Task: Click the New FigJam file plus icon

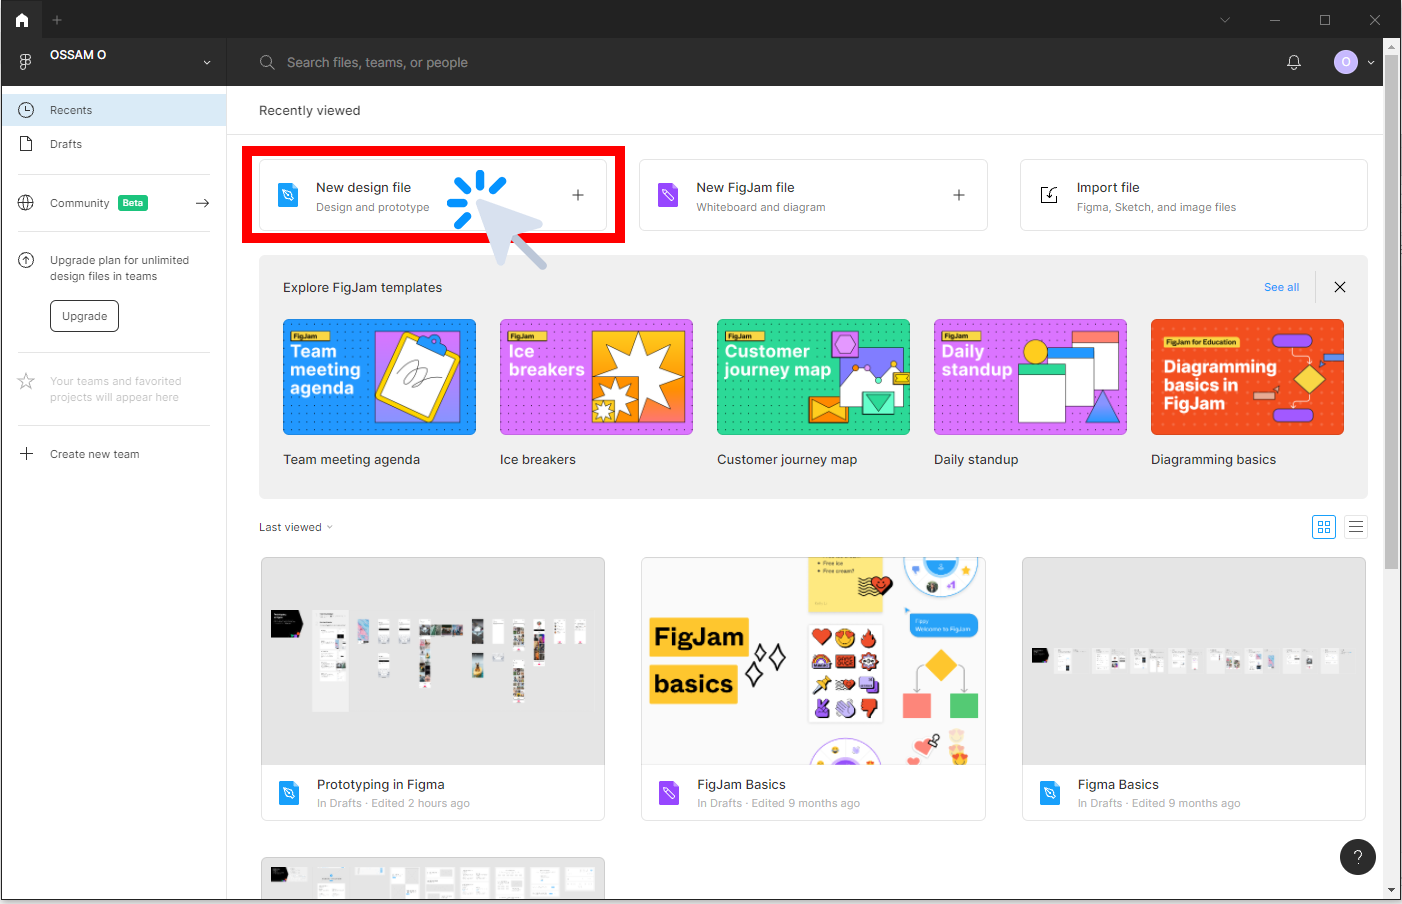Action: 959,195
